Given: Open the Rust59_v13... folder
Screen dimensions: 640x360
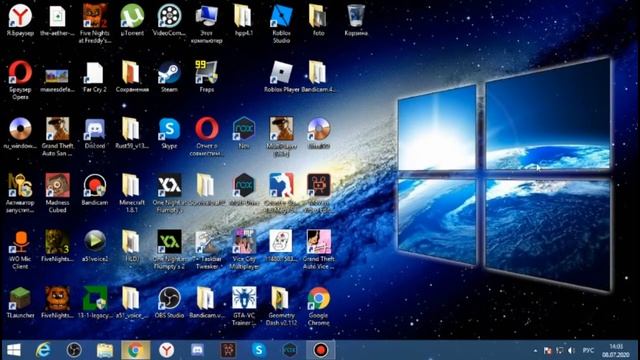Looking at the screenshot, I should [132, 133].
